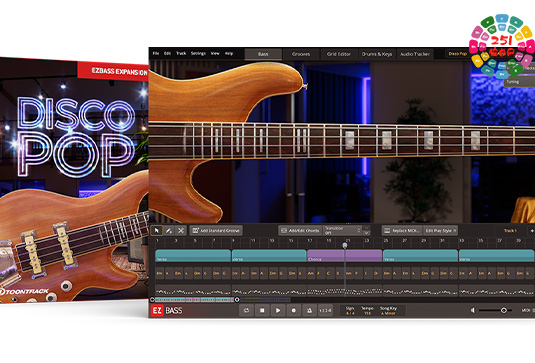Open the Edit menu
The image size is (535, 363).
168,54
